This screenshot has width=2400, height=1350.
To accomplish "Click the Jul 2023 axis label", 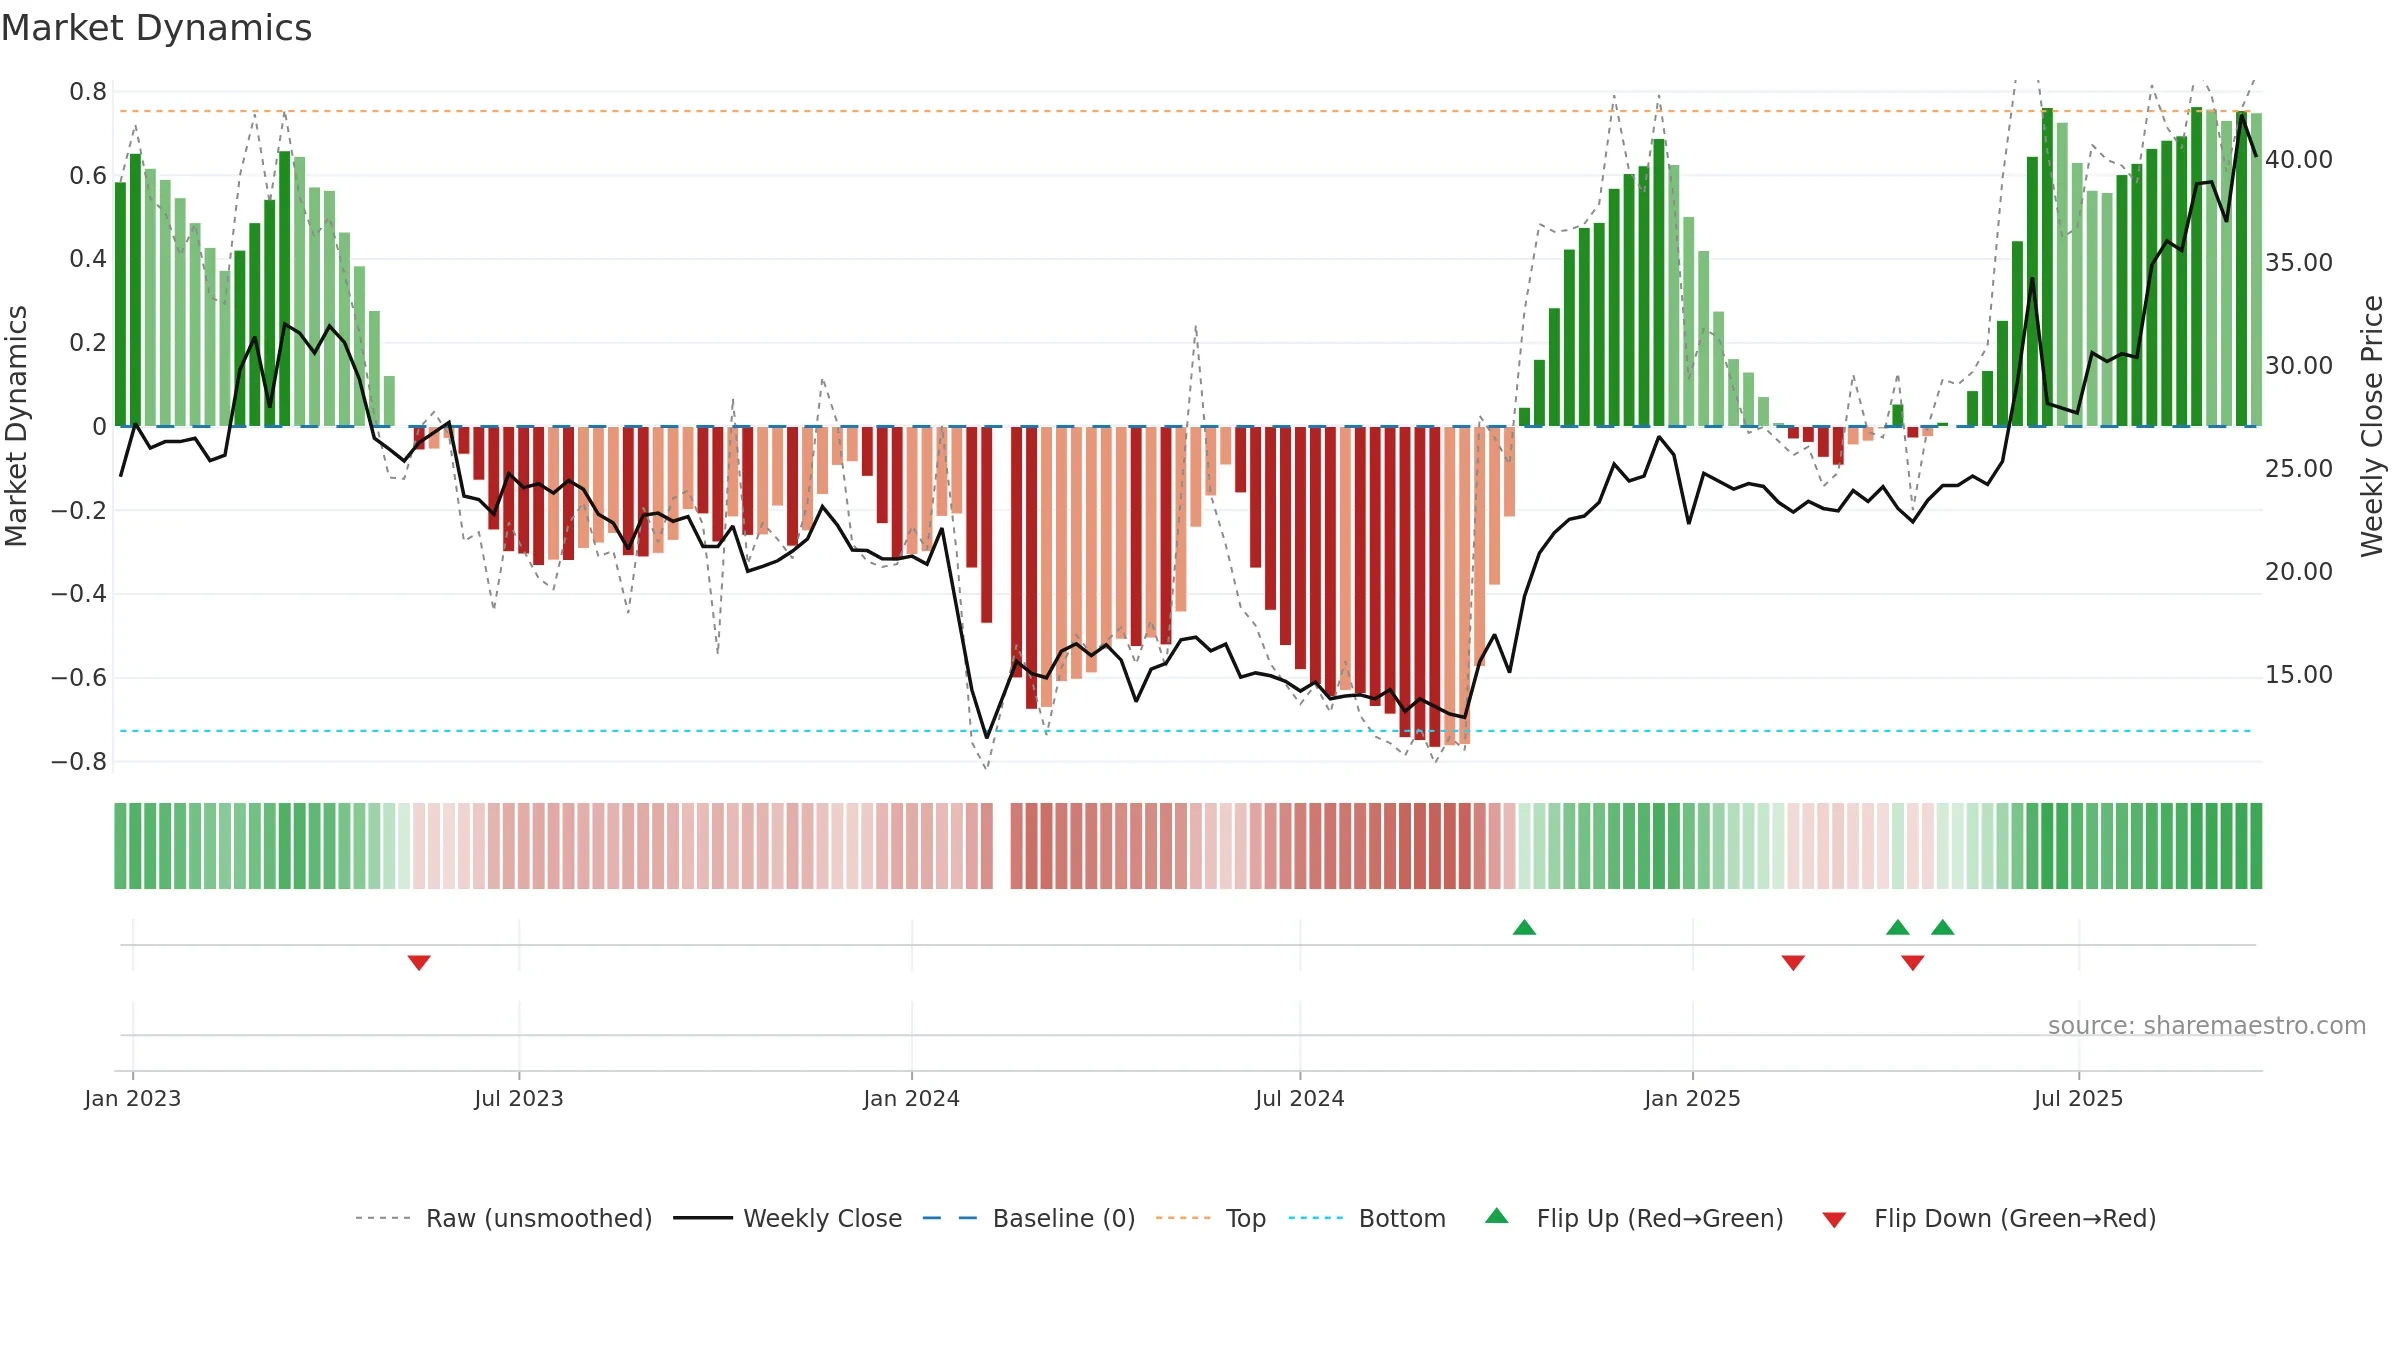I will [519, 1098].
